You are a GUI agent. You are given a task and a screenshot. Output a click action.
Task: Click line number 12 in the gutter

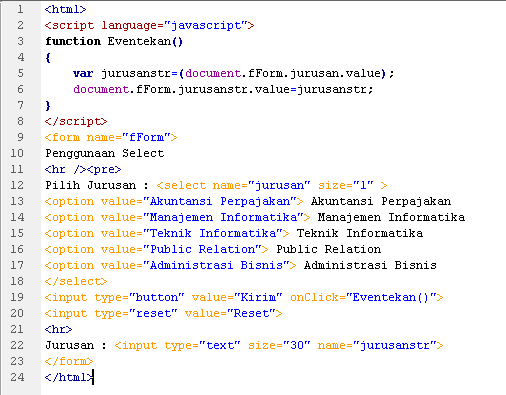click(x=17, y=185)
